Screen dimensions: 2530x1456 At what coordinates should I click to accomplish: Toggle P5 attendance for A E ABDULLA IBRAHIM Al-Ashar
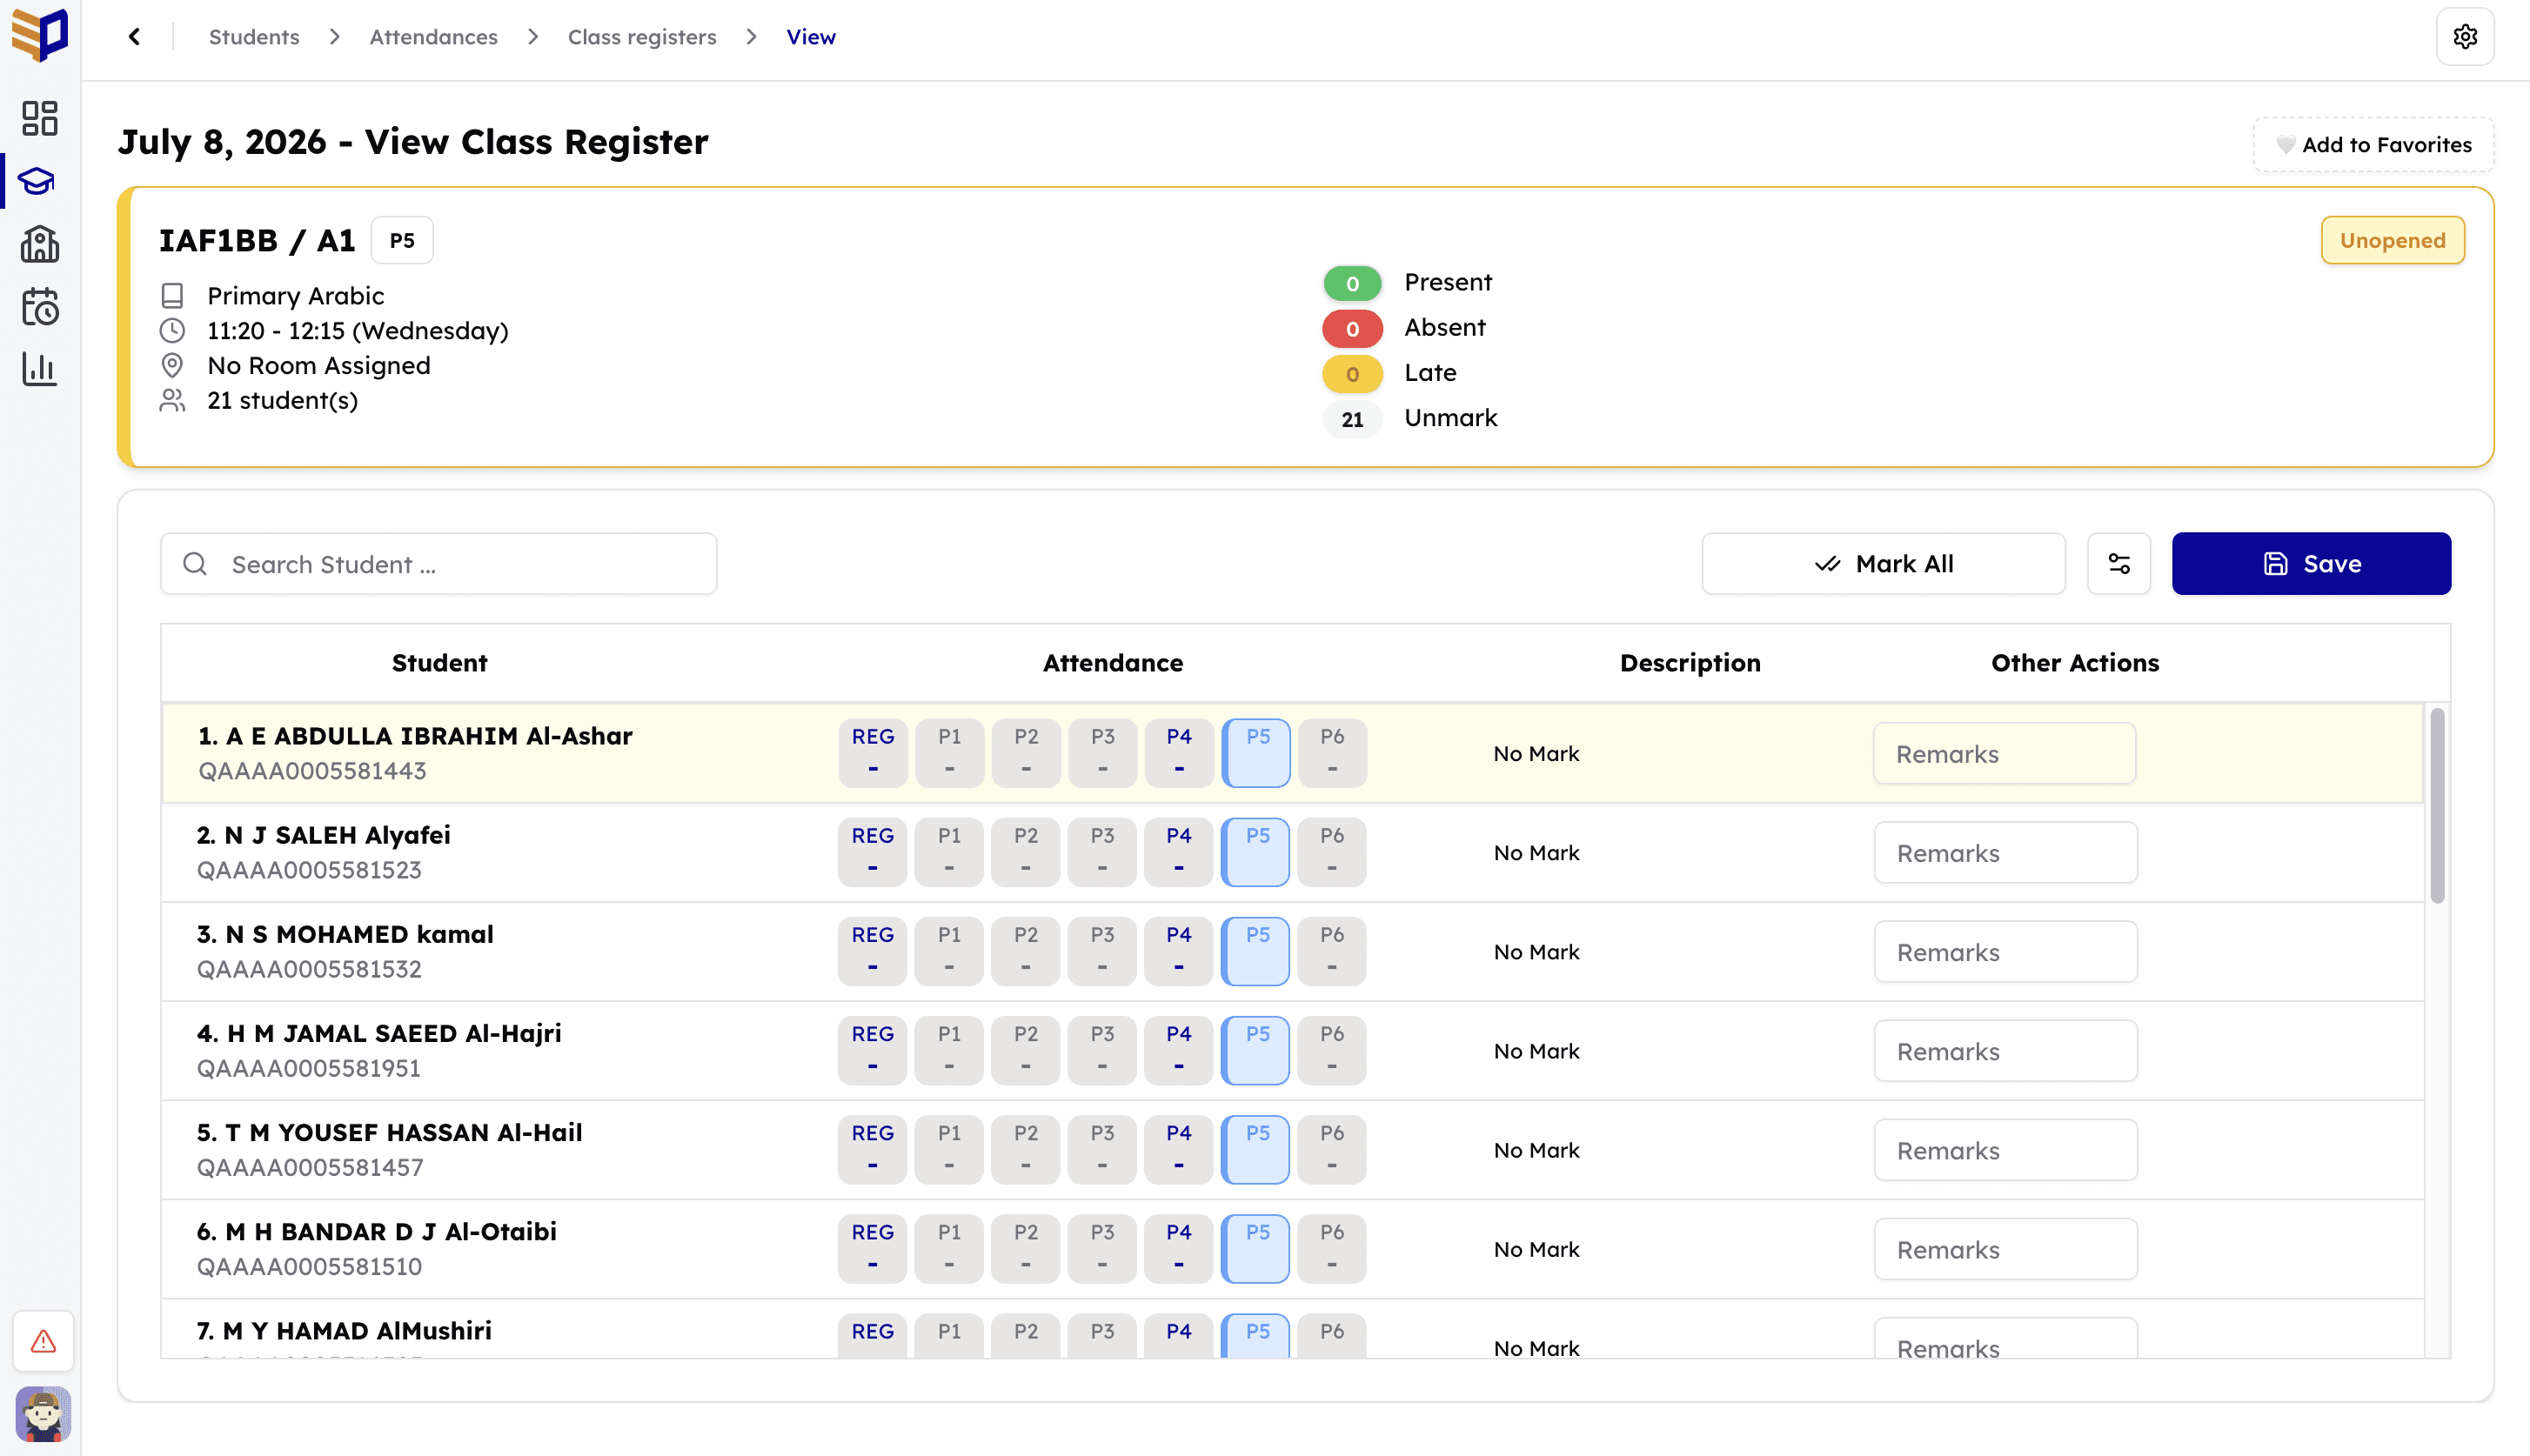coord(1256,753)
